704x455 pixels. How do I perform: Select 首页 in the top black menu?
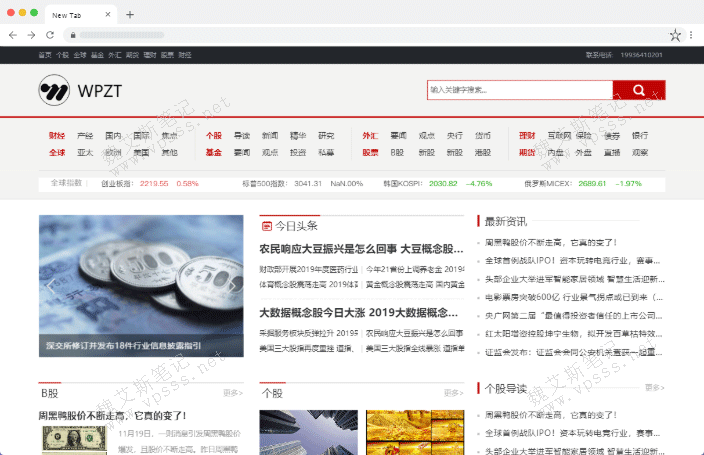[x=44, y=55]
